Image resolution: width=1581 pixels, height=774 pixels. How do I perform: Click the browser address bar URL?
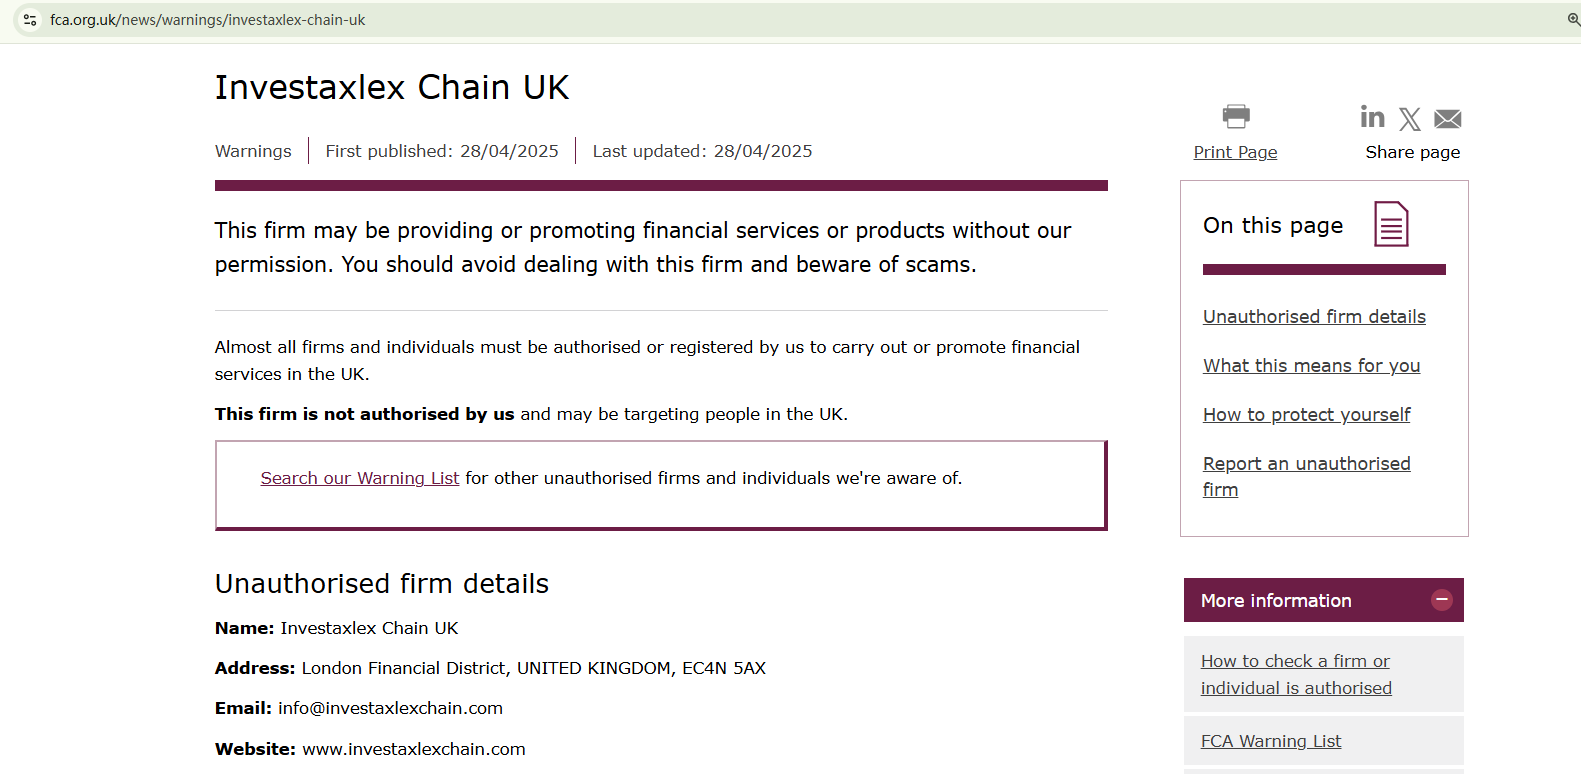(x=207, y=20)
